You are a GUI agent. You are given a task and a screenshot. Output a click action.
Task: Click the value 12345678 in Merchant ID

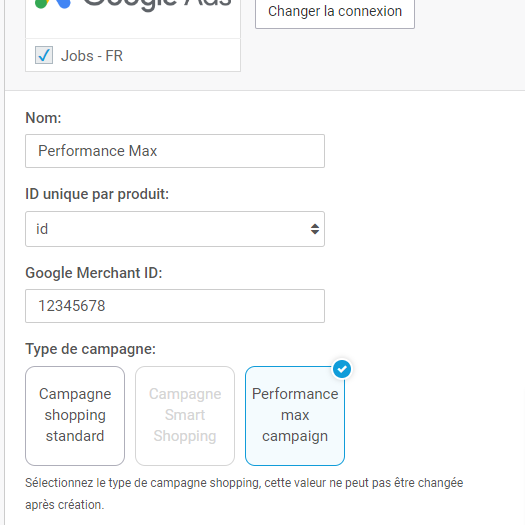pyautogui.click(x=72, y=306)
